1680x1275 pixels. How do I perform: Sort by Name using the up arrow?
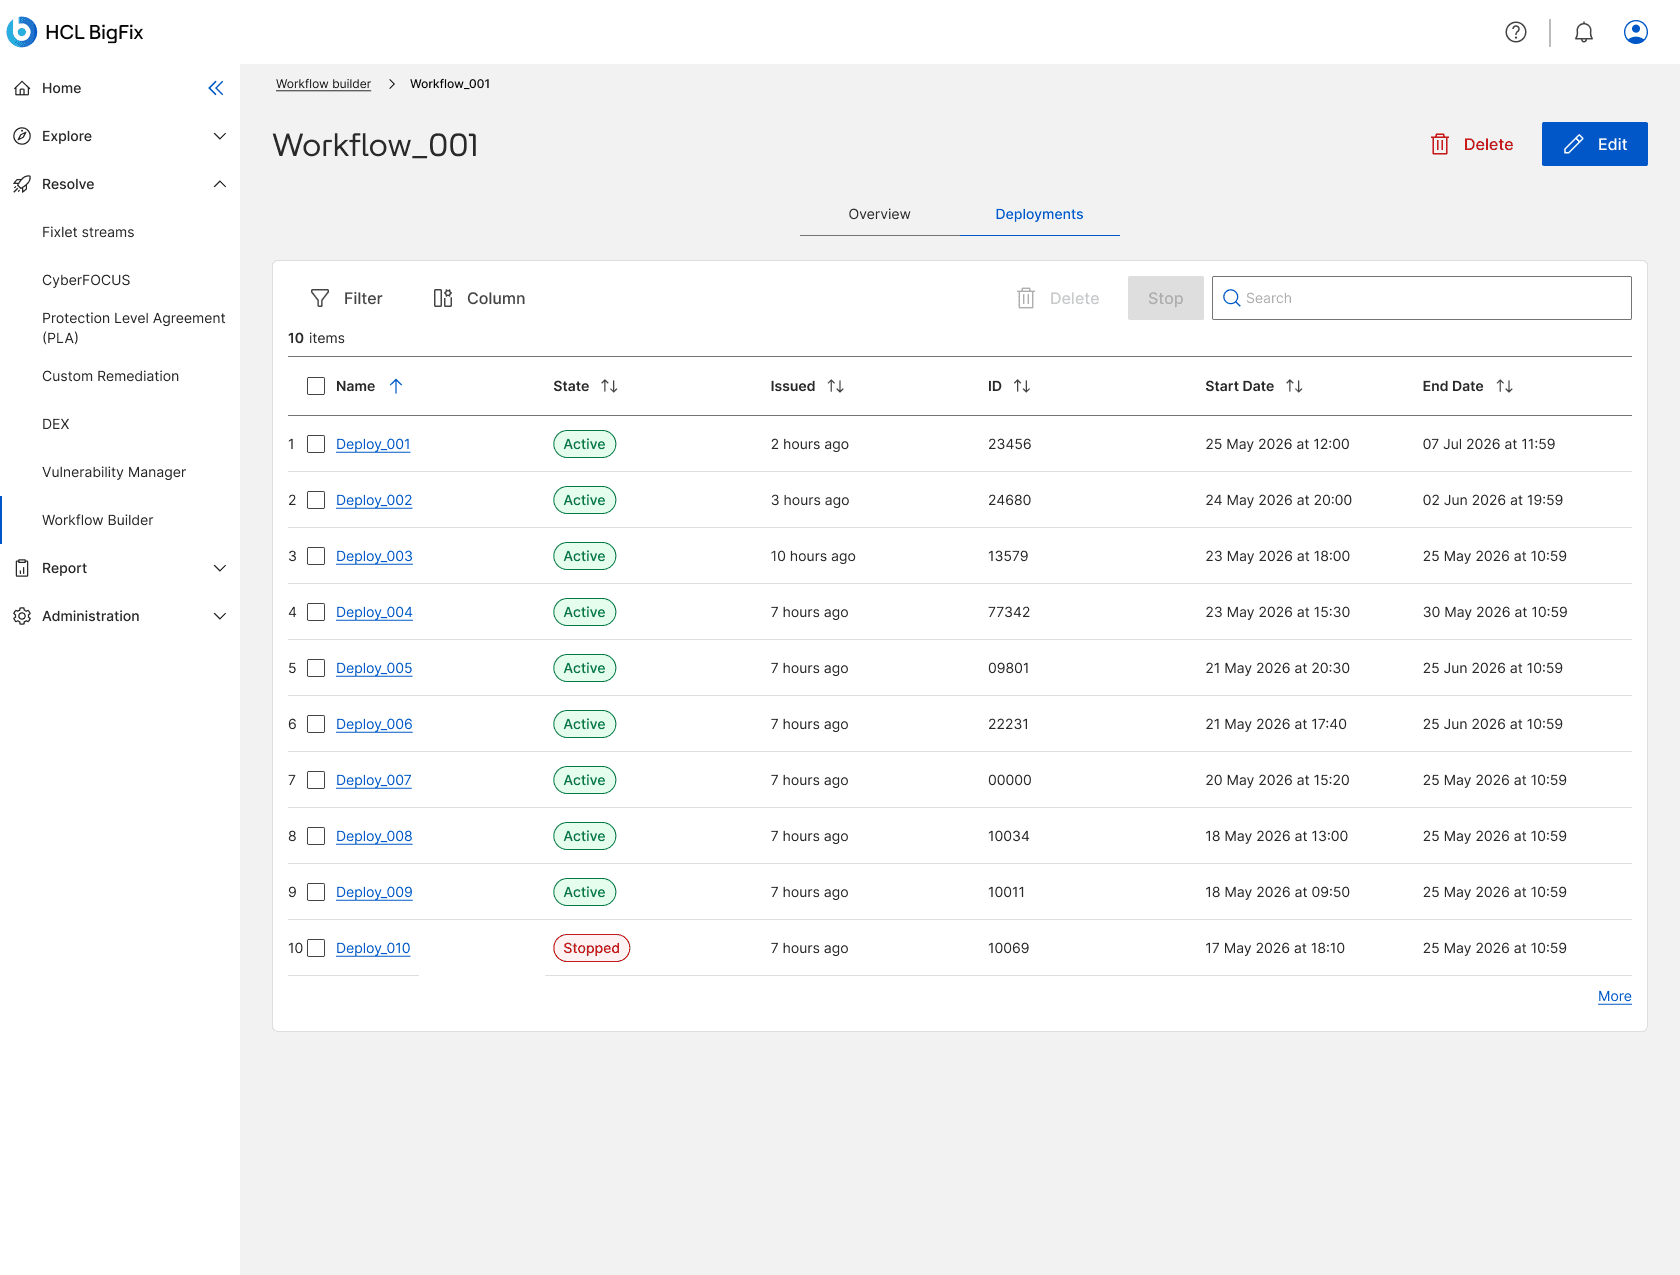coord(396,386)
